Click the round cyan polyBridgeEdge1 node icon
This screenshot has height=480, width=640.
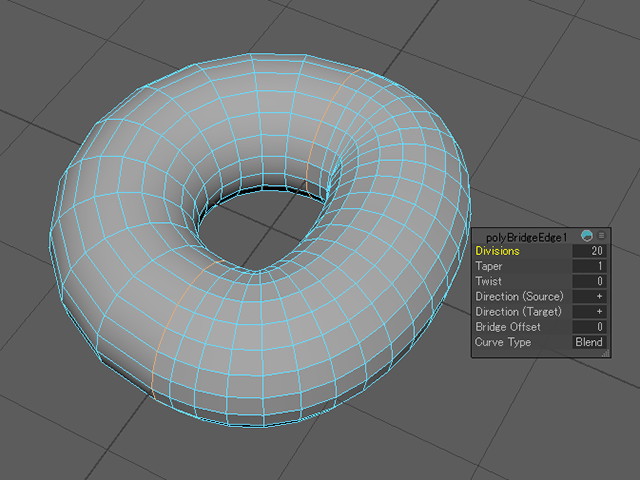click(587, 236)
